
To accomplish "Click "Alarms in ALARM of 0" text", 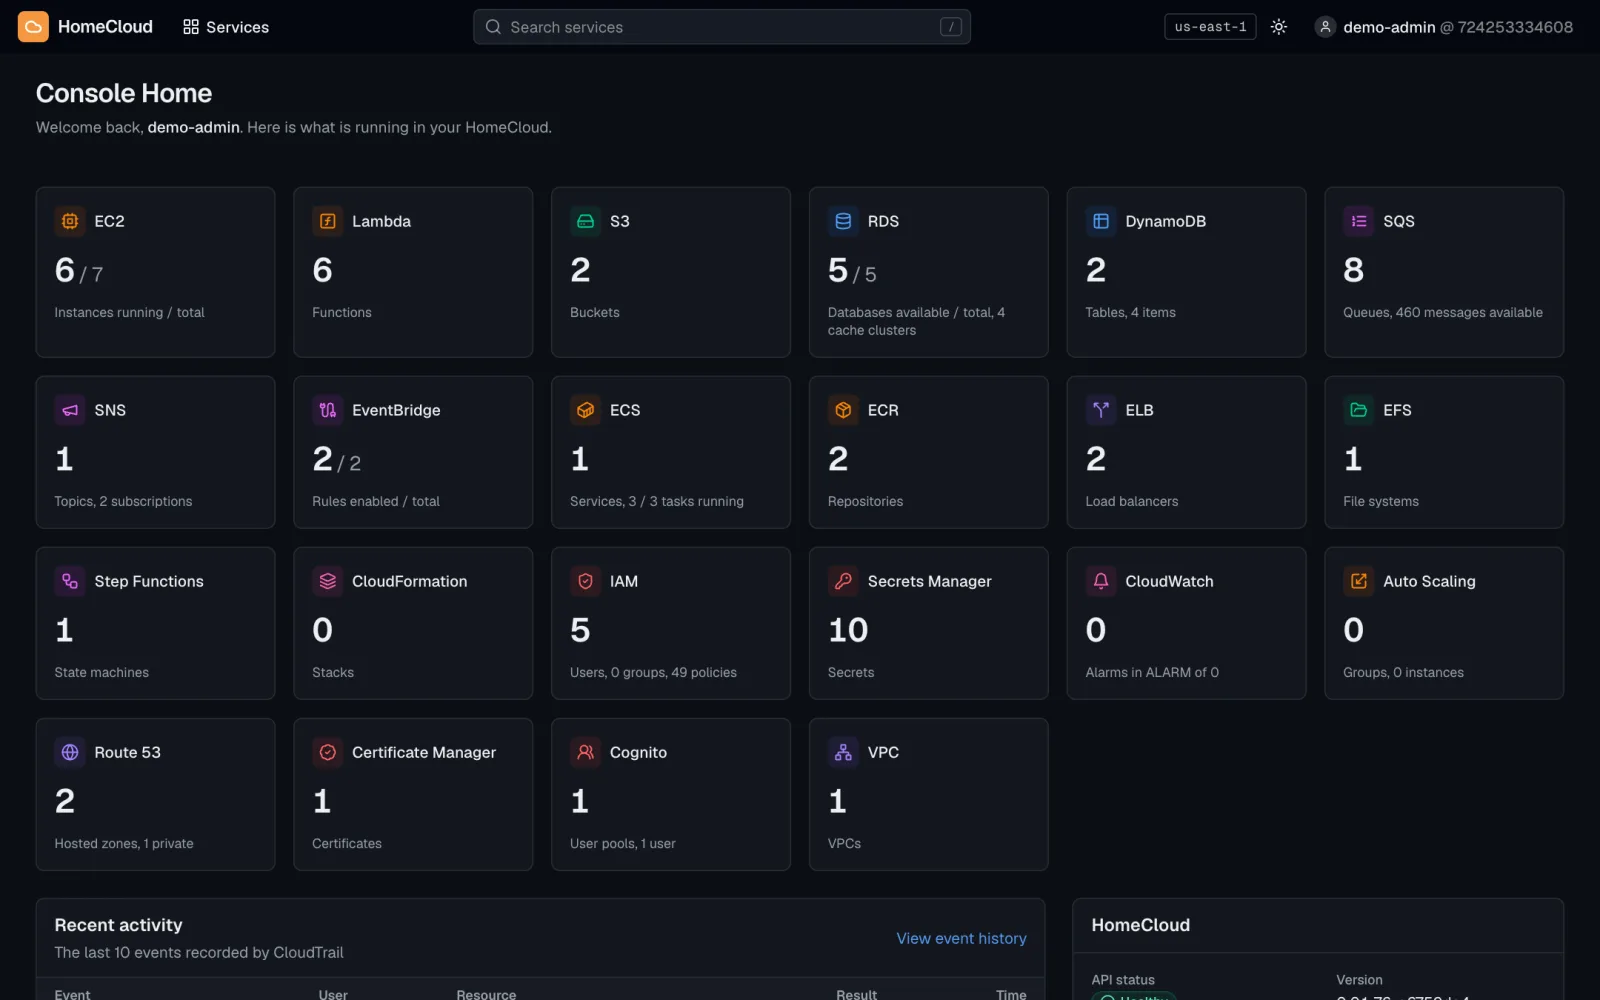I will (1152, 673).
